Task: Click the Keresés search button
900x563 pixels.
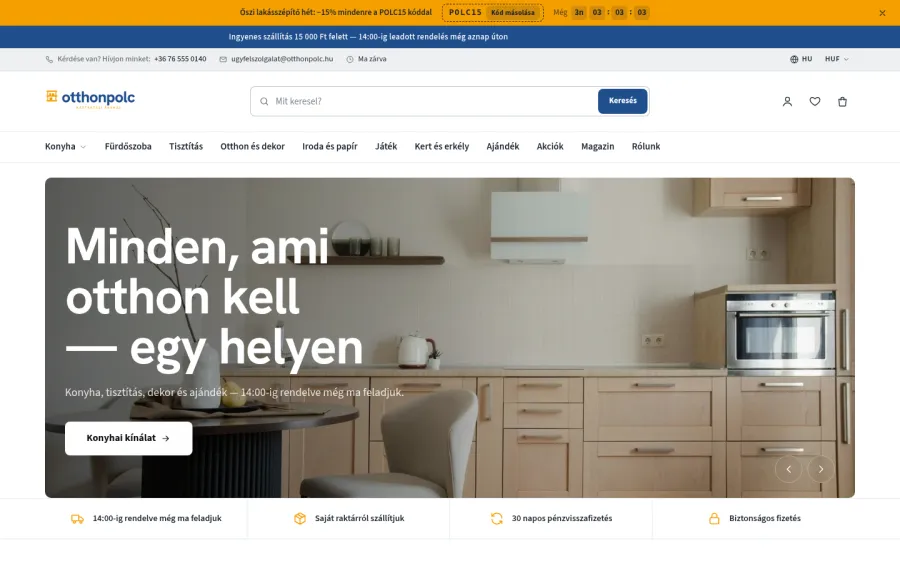Action: [623, 101]
